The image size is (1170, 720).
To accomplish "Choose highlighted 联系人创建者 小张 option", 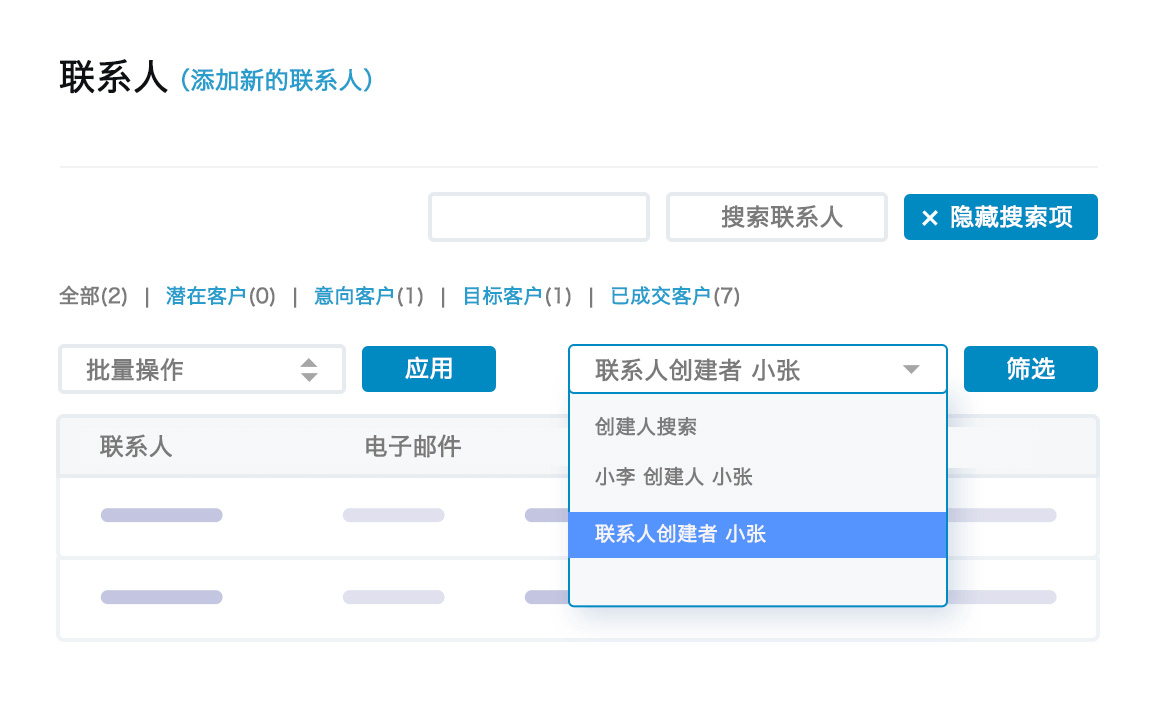I will [757, 534].
